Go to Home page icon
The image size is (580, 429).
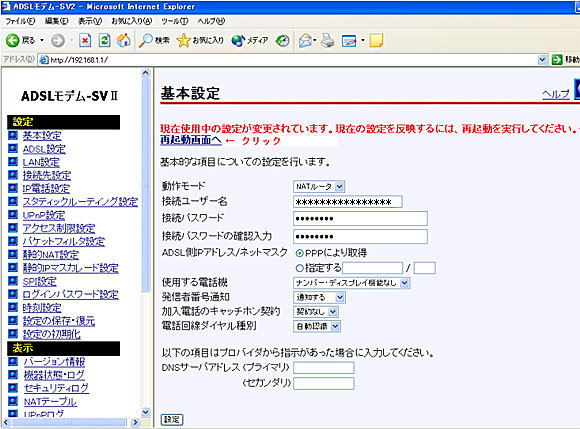[x=124, y=40]
